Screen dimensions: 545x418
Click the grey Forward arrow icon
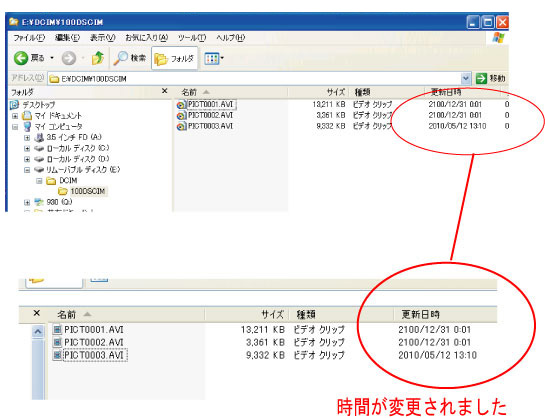pyautogui.click(x=68, y=58)
